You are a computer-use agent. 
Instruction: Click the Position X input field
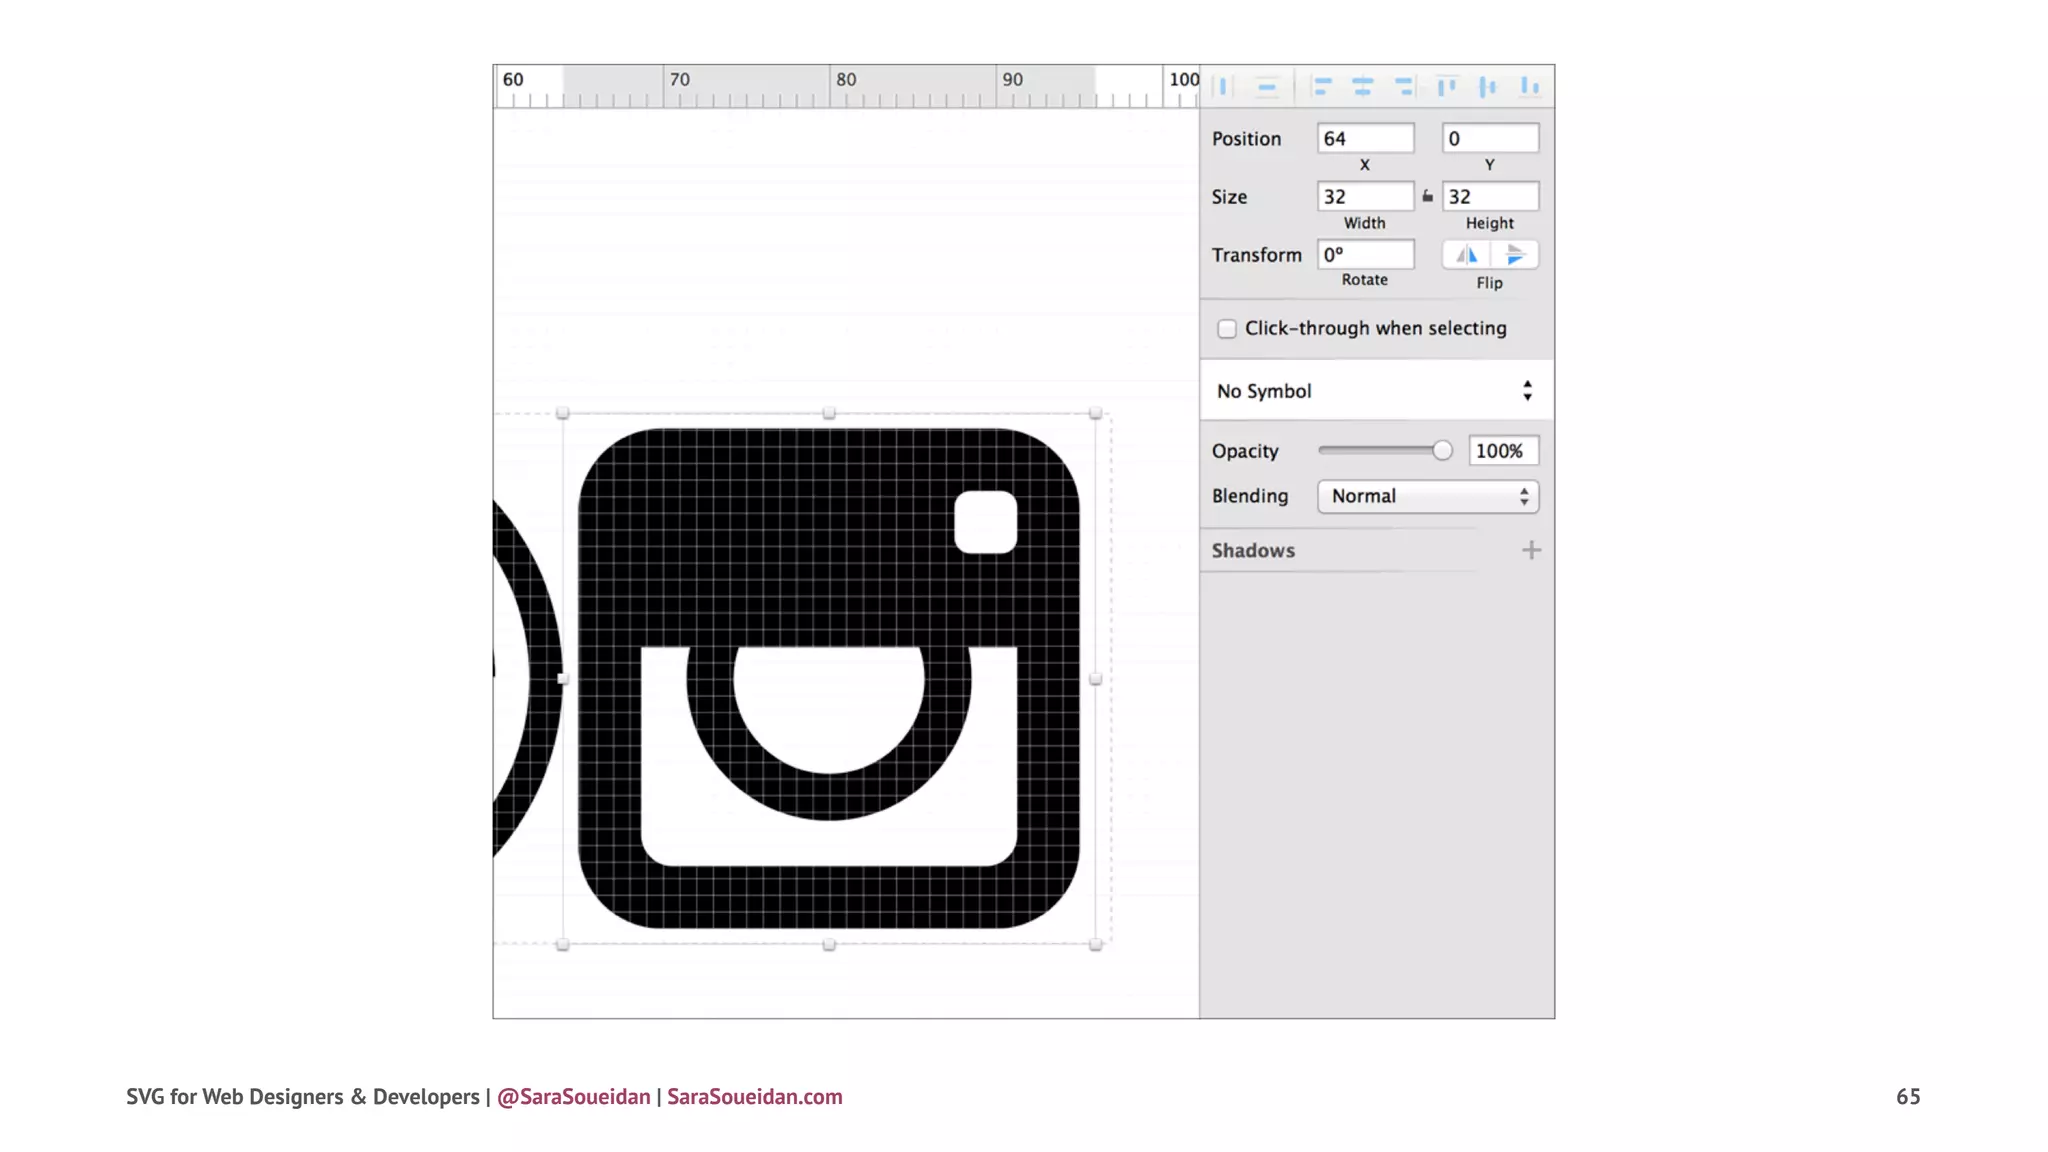(1365, 139)
